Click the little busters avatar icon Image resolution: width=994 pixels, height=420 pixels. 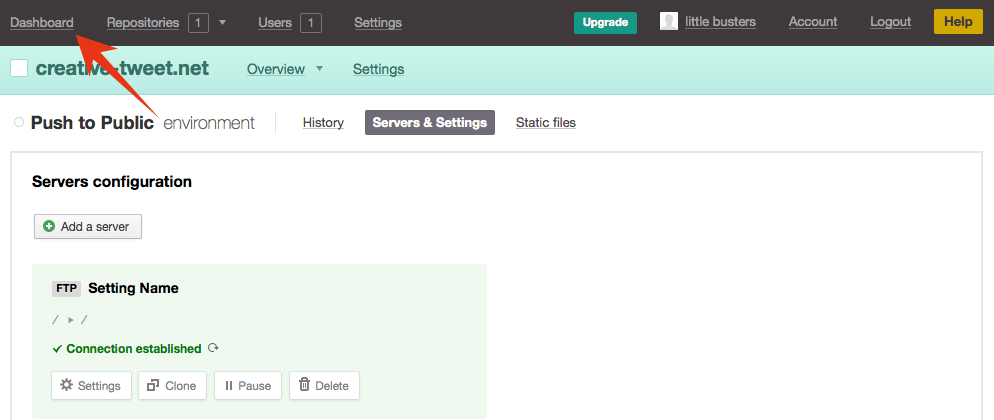pyautogui.click(x=669, y=22)
